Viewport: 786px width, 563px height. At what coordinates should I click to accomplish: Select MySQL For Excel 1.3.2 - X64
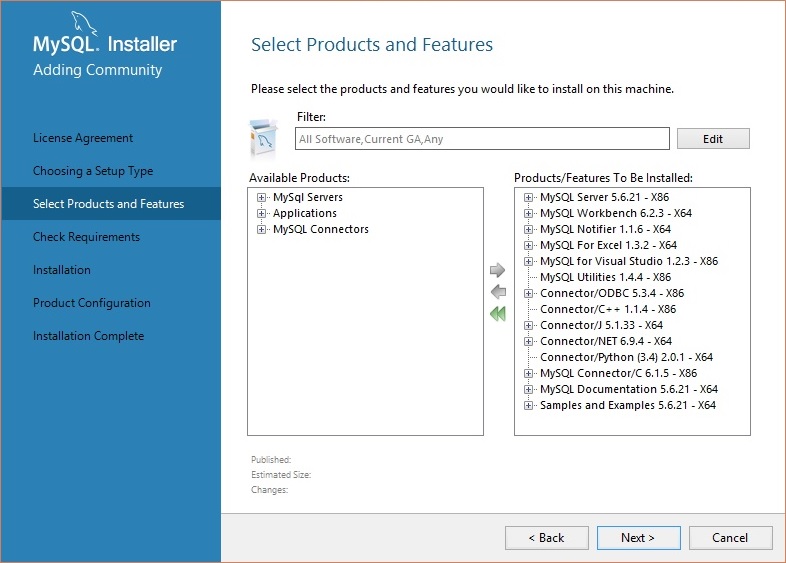(x=609, y=246)
